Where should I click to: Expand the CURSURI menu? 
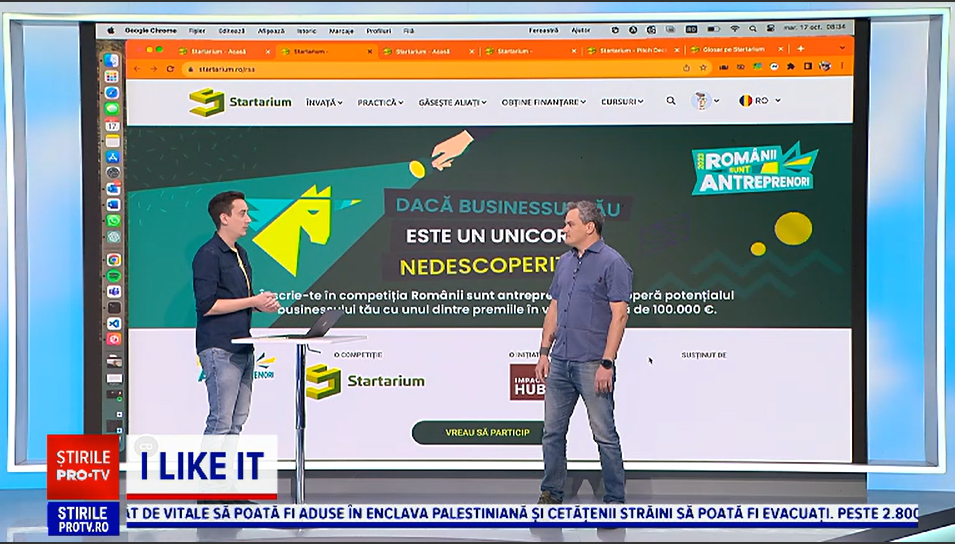[622, 102]
